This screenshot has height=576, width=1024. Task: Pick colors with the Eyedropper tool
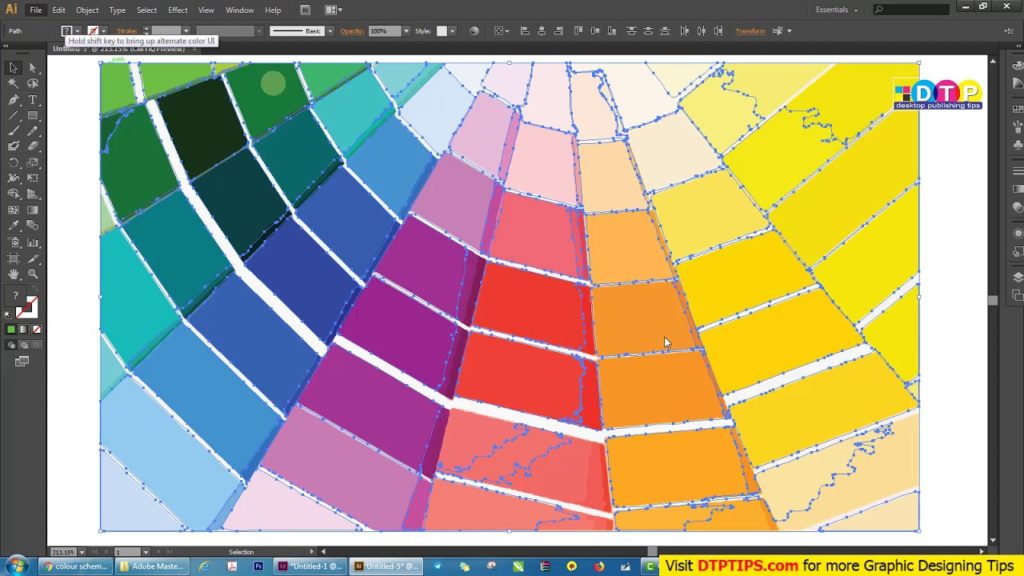(14, 223)
